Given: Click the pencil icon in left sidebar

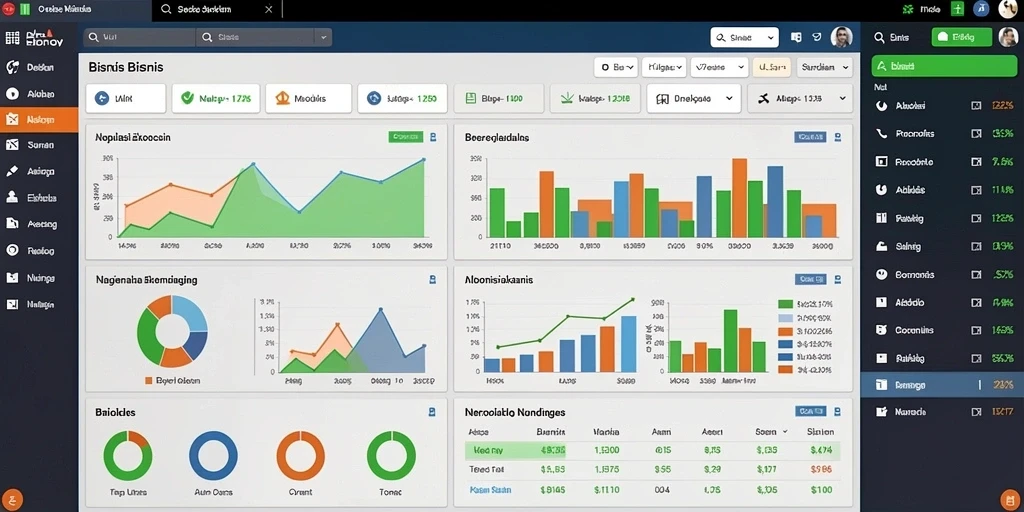Looking at the screenshot, I should click(12, 171).
